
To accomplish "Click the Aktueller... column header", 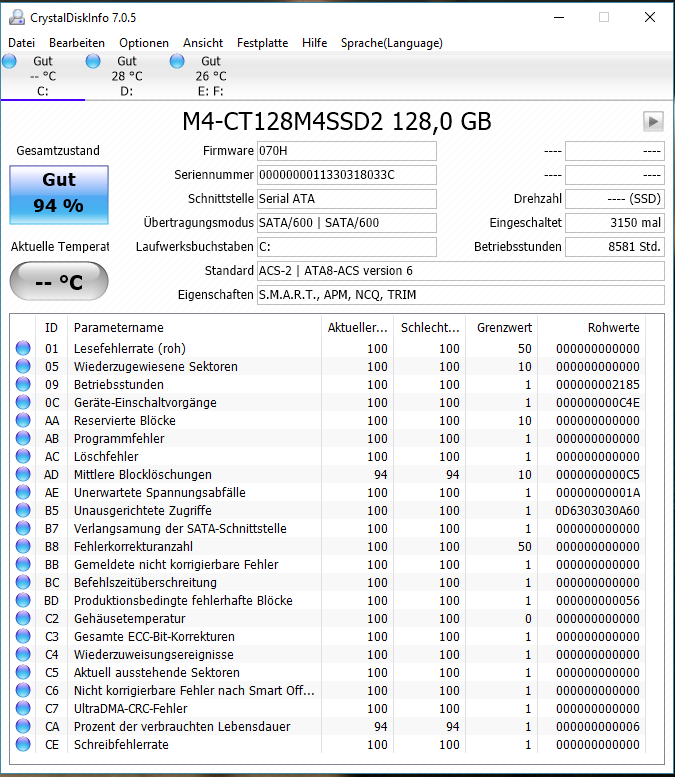I will pos(357,328).
